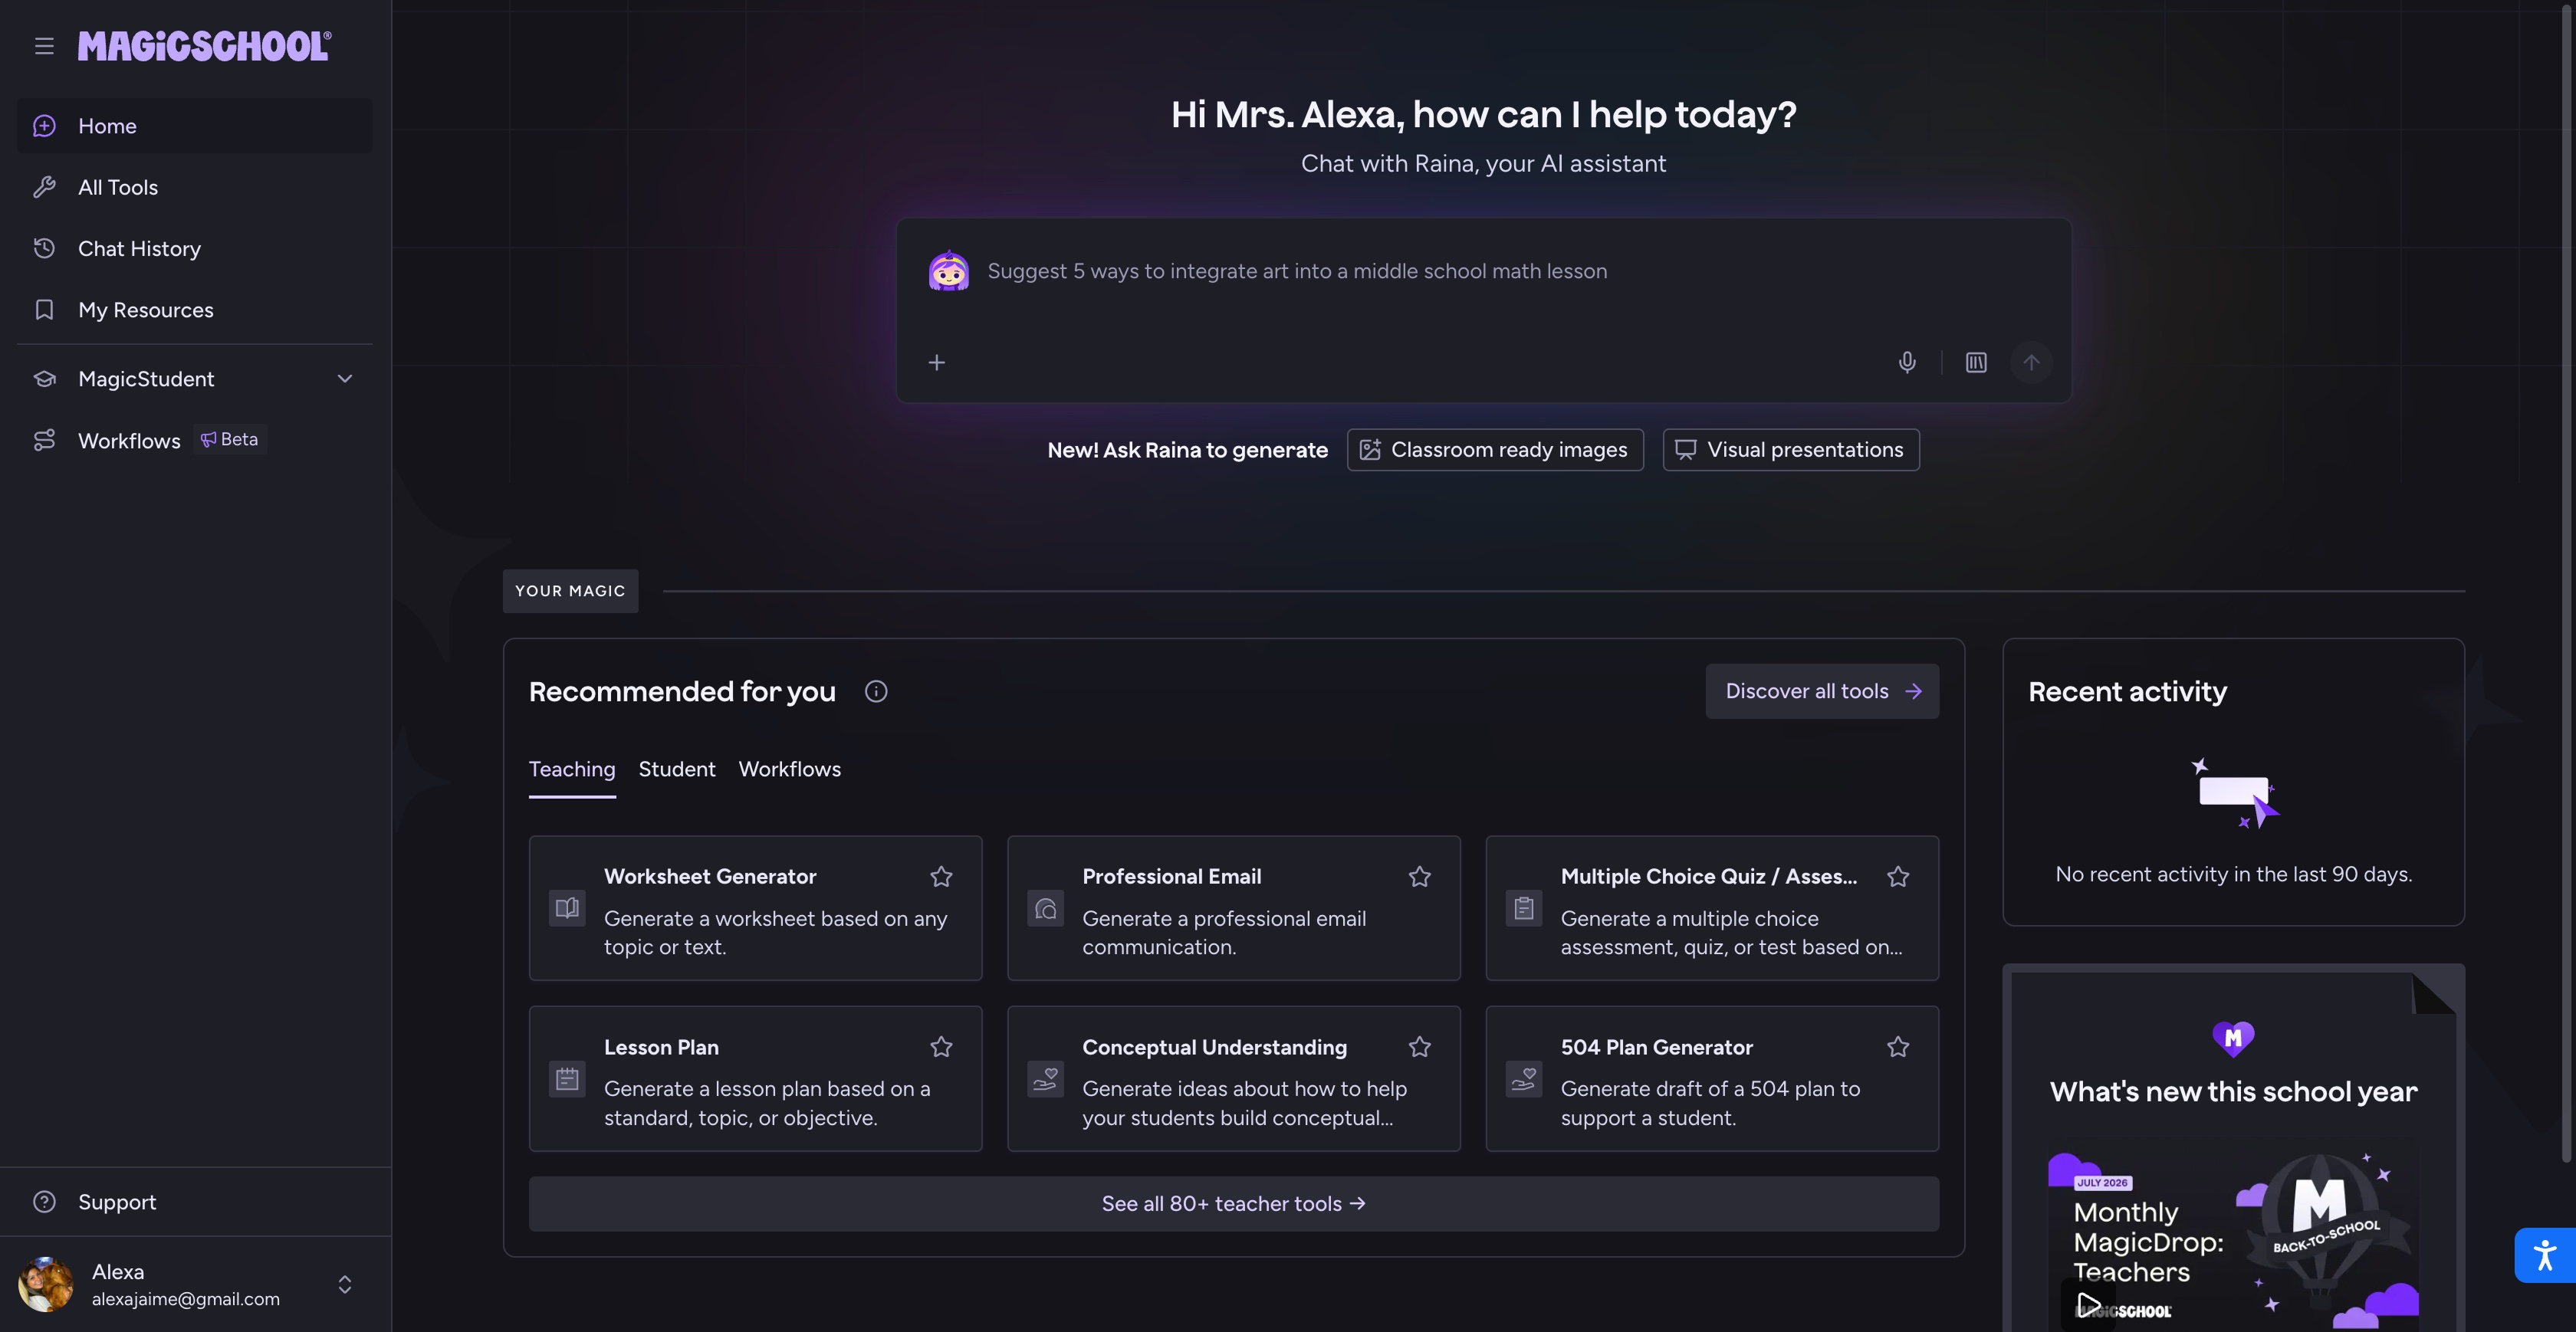Collapse sidebar with hamburger menu icon
Viewport: 2576px width, 1332px height.
click(44, 46)
